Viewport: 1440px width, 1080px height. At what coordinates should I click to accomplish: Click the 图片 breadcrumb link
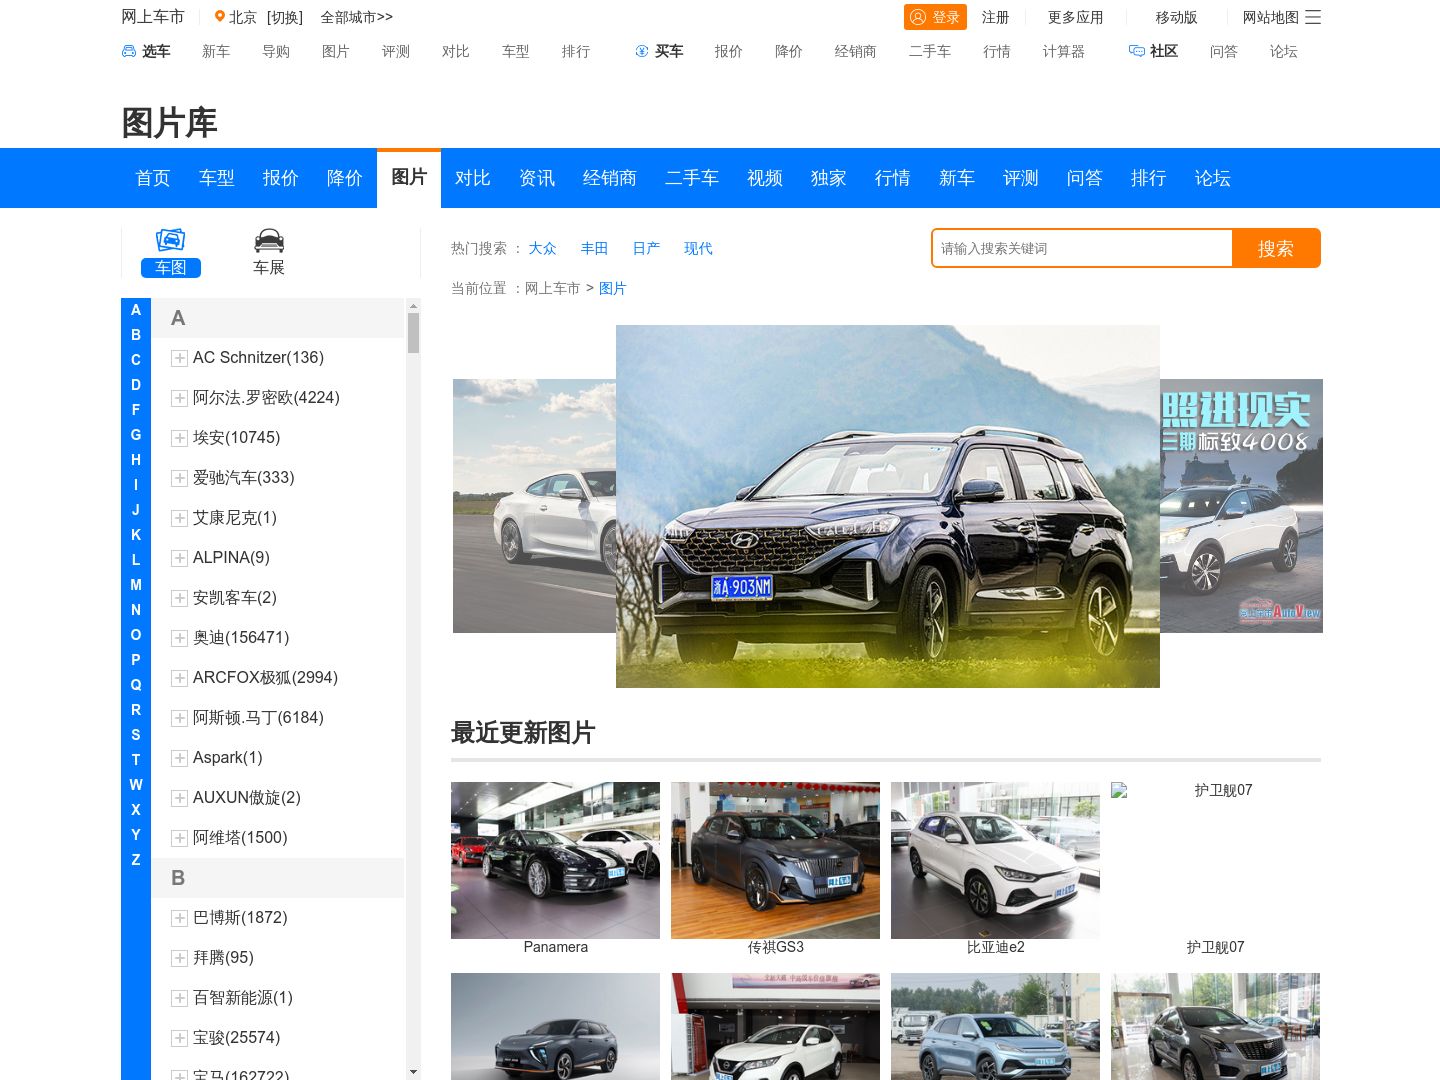613,288
